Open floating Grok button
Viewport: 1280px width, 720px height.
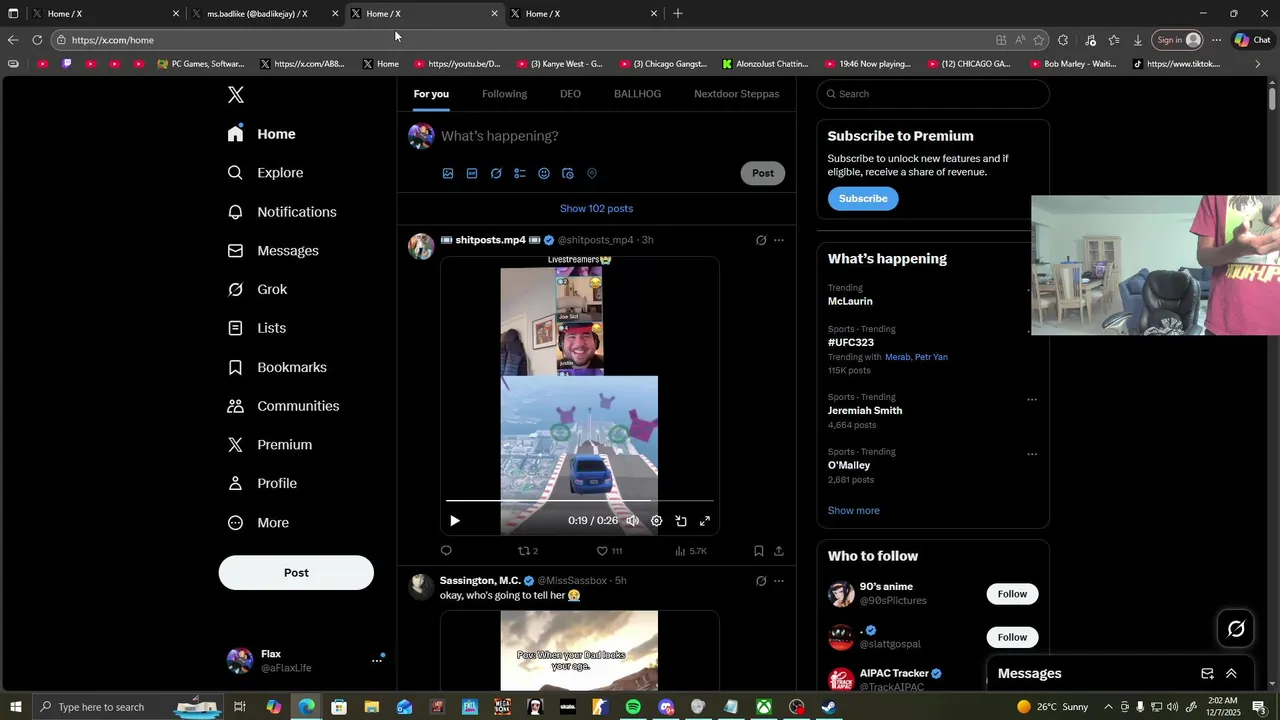(x=1236, y=629)
